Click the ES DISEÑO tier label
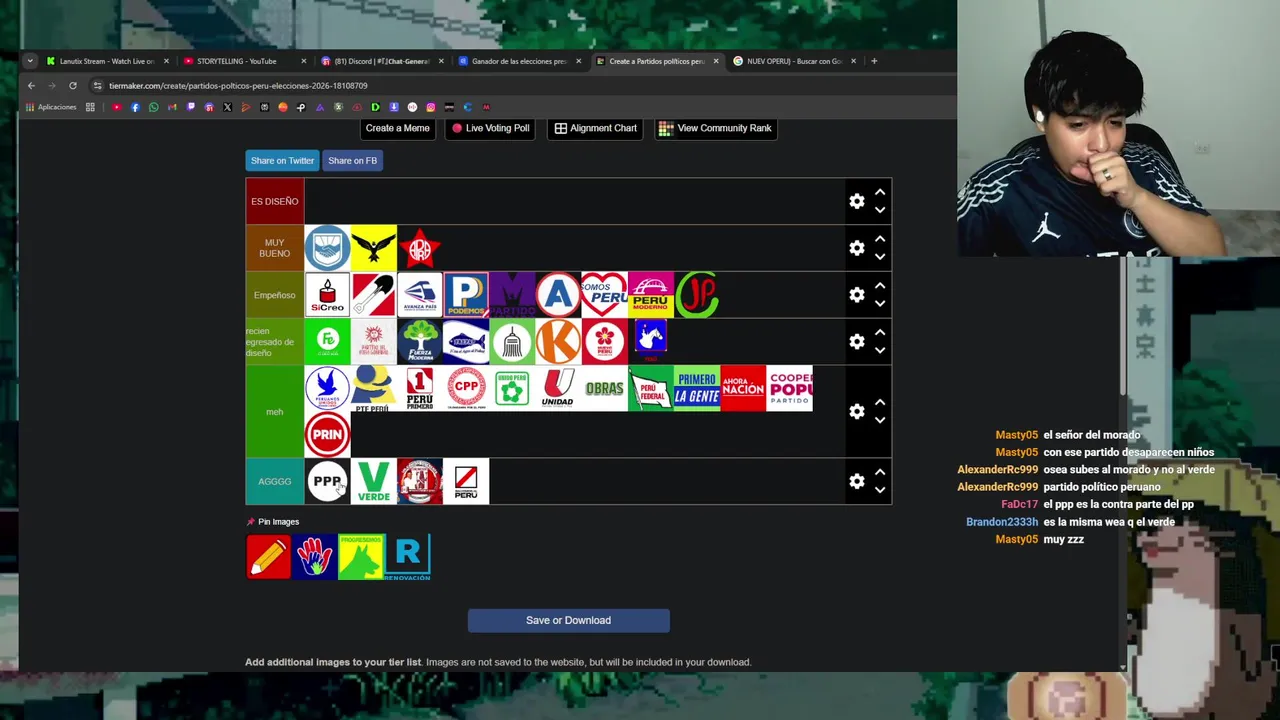This screenshot has width=1280, height=720. click(x=275, y=201)
